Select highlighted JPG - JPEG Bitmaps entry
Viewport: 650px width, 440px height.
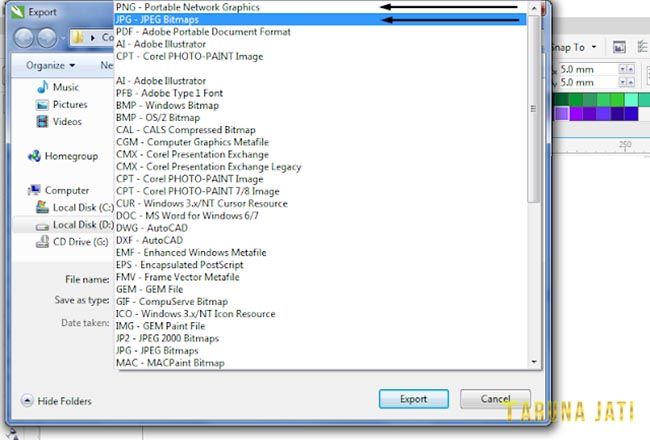pos(320,19)
